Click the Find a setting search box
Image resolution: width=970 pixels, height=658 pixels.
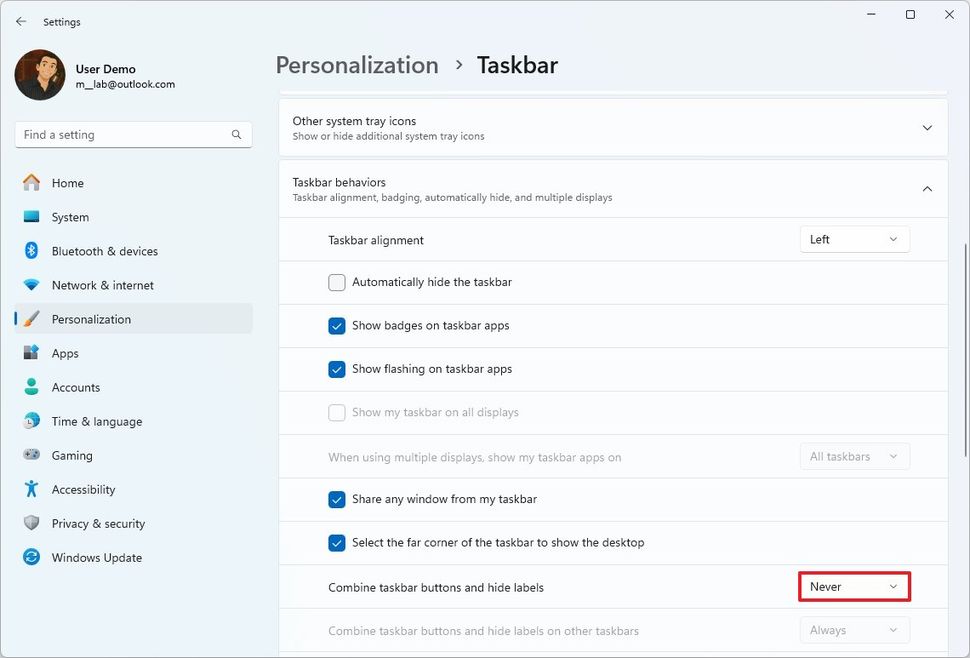[x=133, y=134]
